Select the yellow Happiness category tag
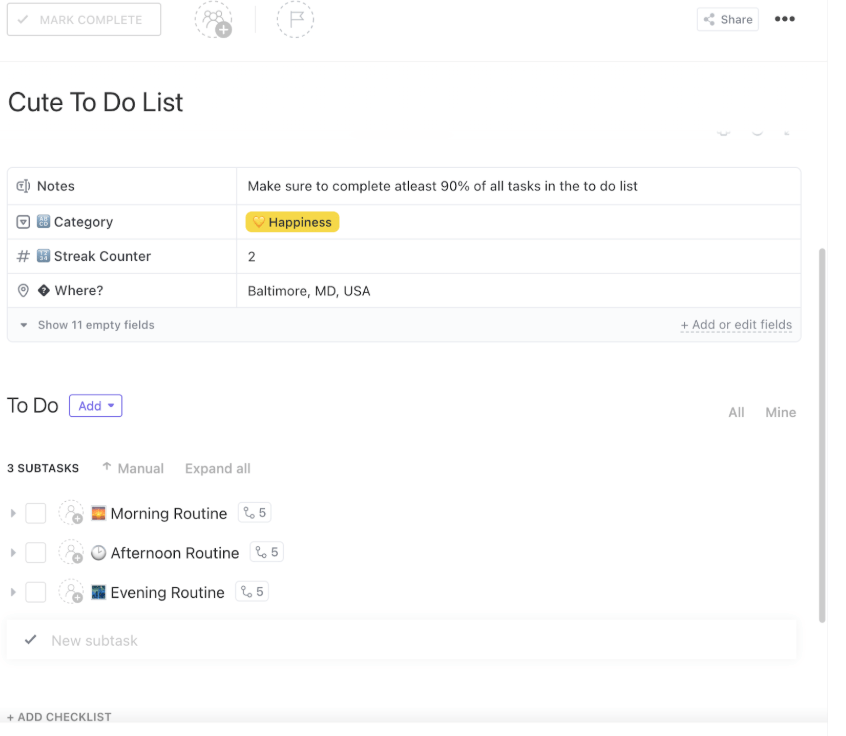Screen dimensions: 846x736 click(x=293, y=222)
